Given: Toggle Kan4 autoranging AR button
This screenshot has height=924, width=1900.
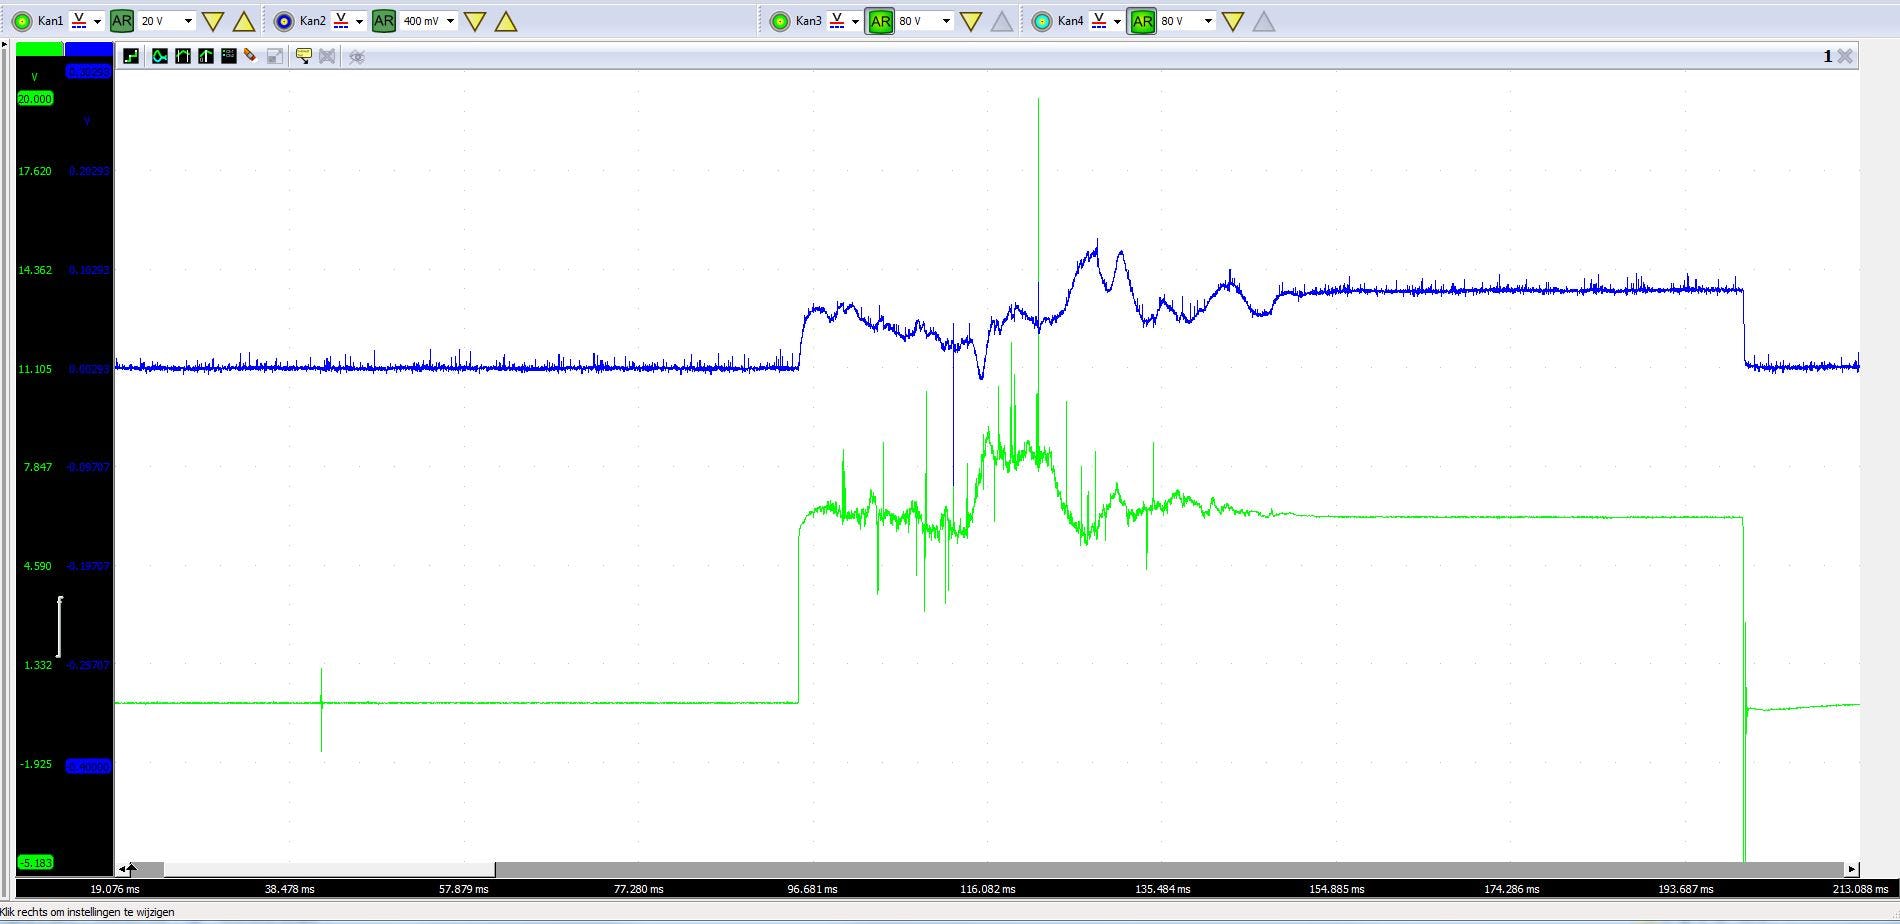Looking at the screenshot, I should [x=1142, y=21].
